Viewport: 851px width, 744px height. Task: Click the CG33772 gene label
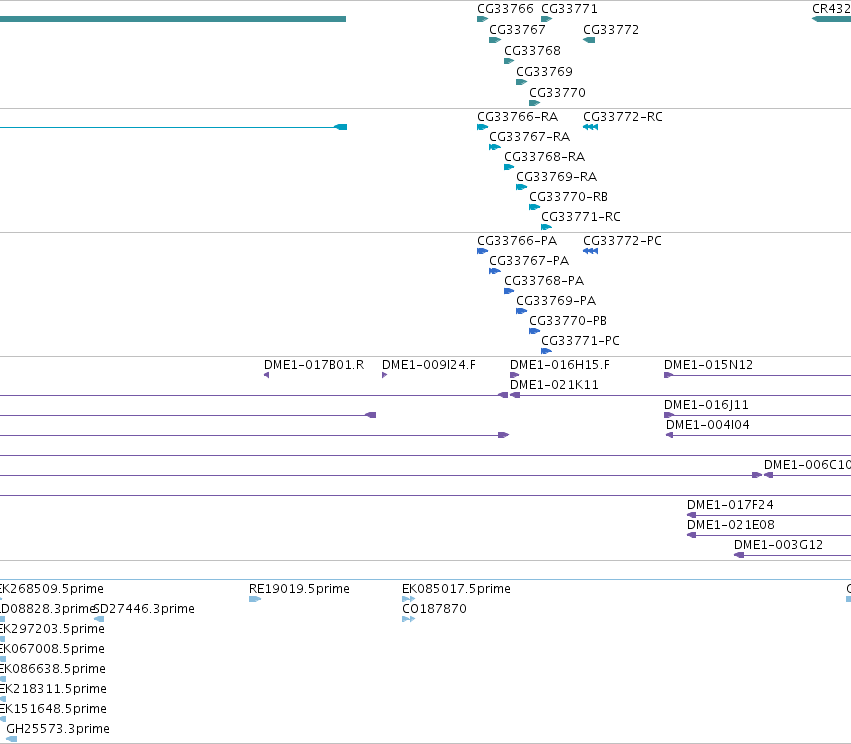click(611, 30)
